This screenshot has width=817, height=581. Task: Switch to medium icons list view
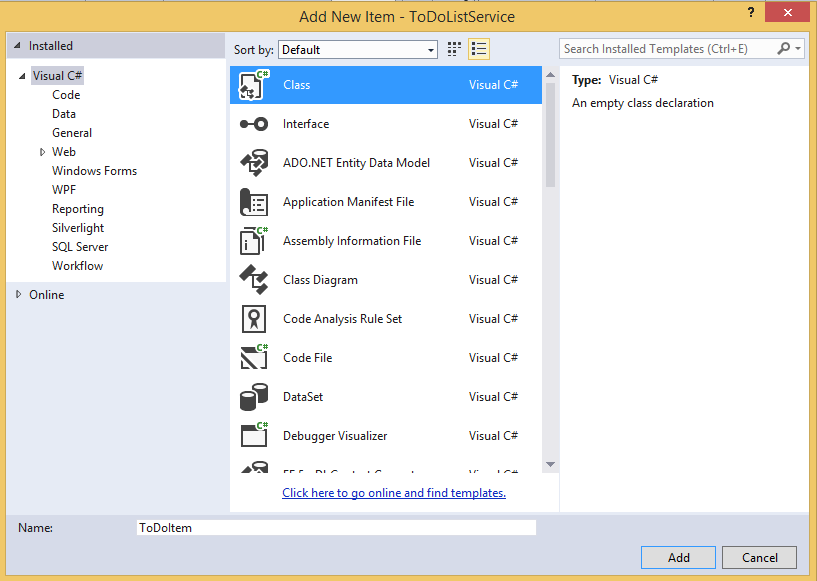tap(479, 49)
